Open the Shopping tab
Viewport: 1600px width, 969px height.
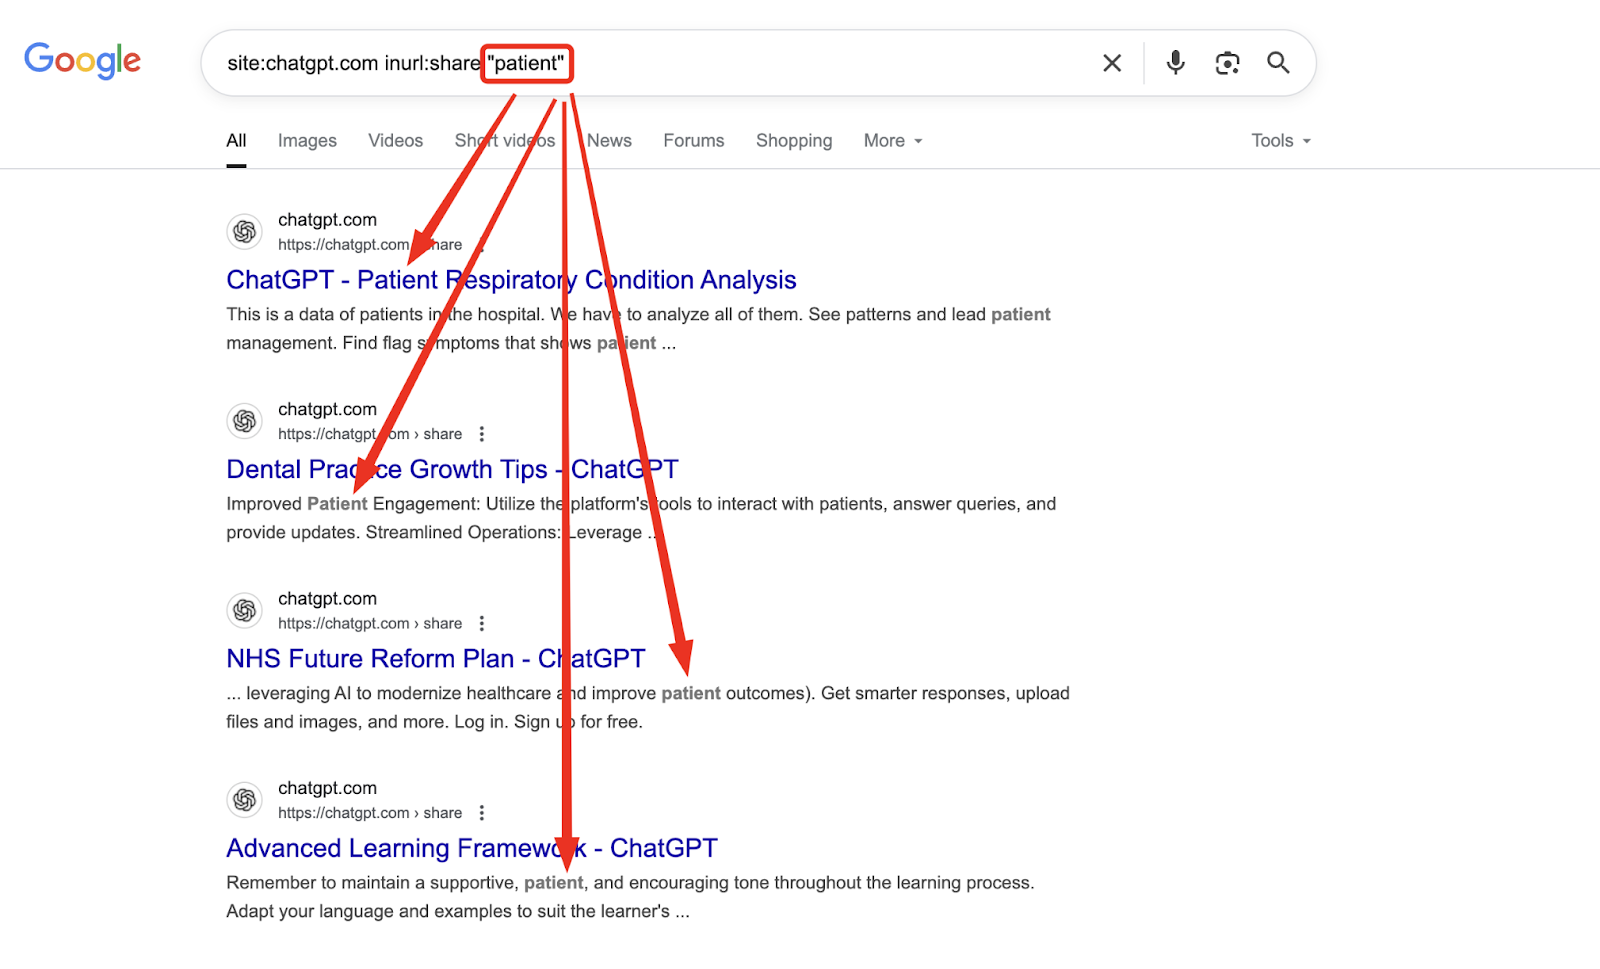[794, 141]
